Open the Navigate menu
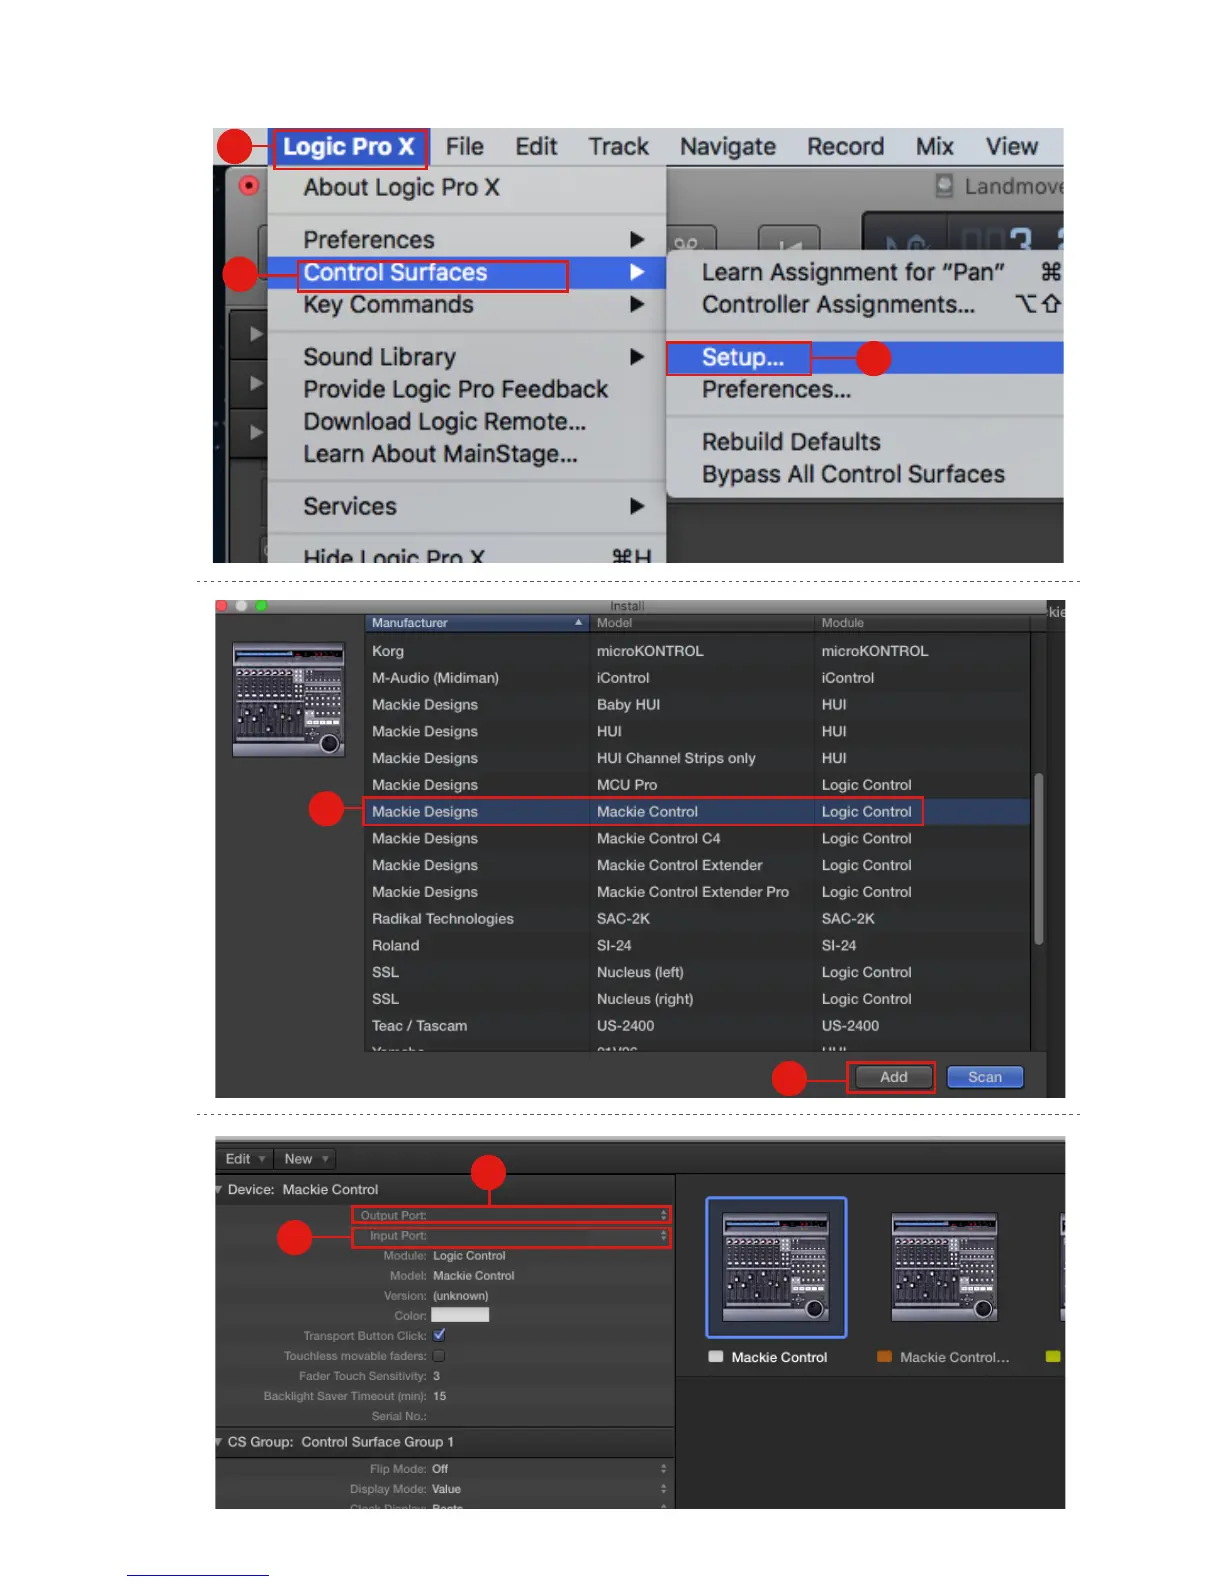The image size is (1224, 1584). point(728,147)
